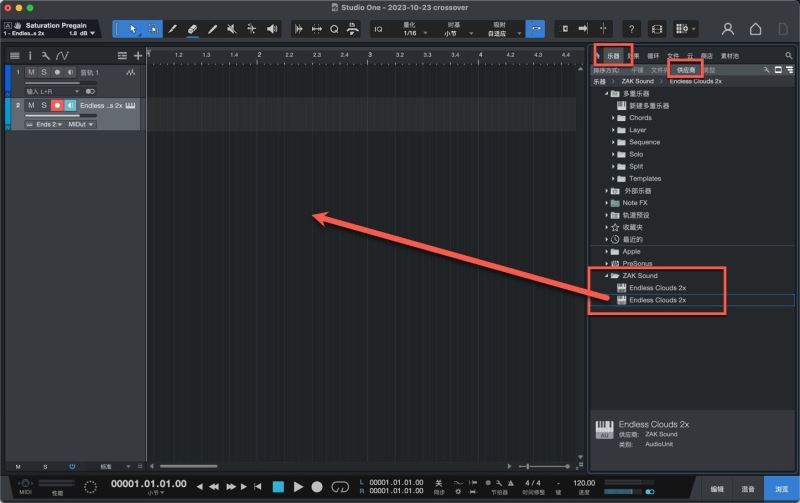This screenshot has height=503, width=800.
Task: Open the user account icon
Action: pos(728,29)
